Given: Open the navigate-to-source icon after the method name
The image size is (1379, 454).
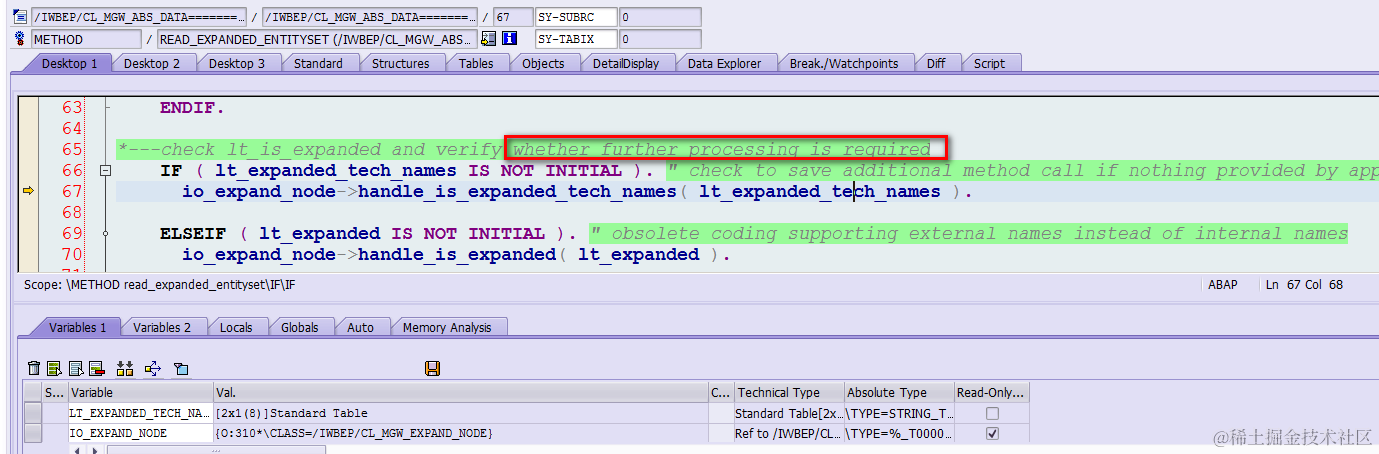Looking at the screenshot, I should (489, 39).
